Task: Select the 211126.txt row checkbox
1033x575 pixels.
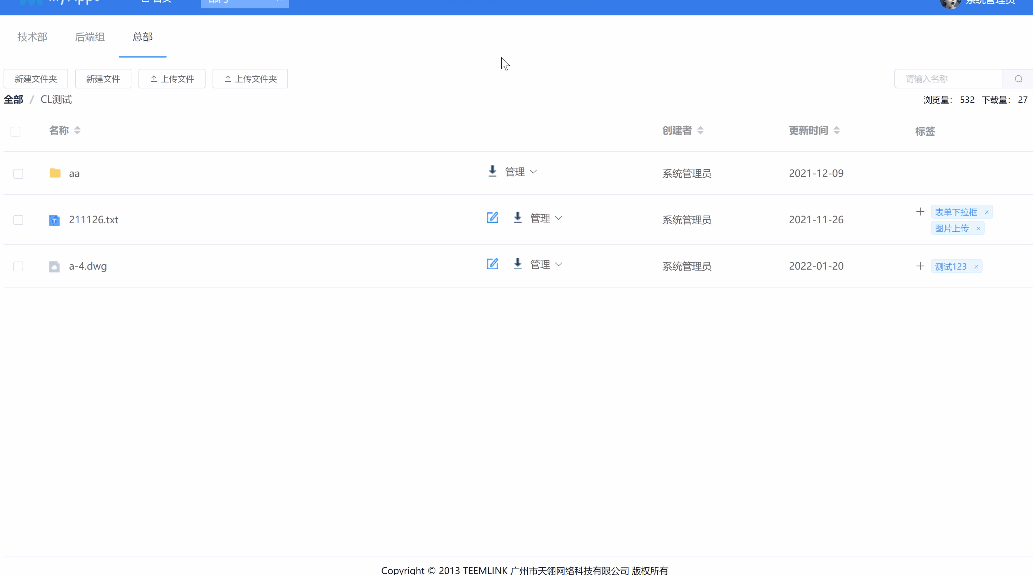Action: 18,220
